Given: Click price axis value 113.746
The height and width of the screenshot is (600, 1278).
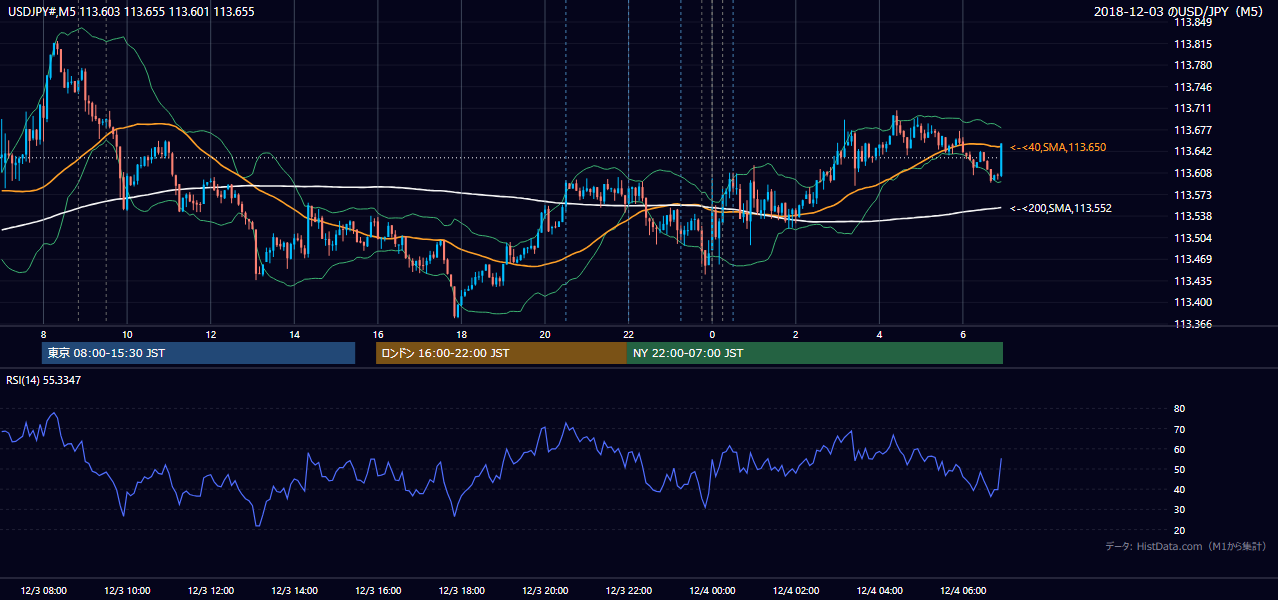Looking at the screenshot, I should (1192, 87).
